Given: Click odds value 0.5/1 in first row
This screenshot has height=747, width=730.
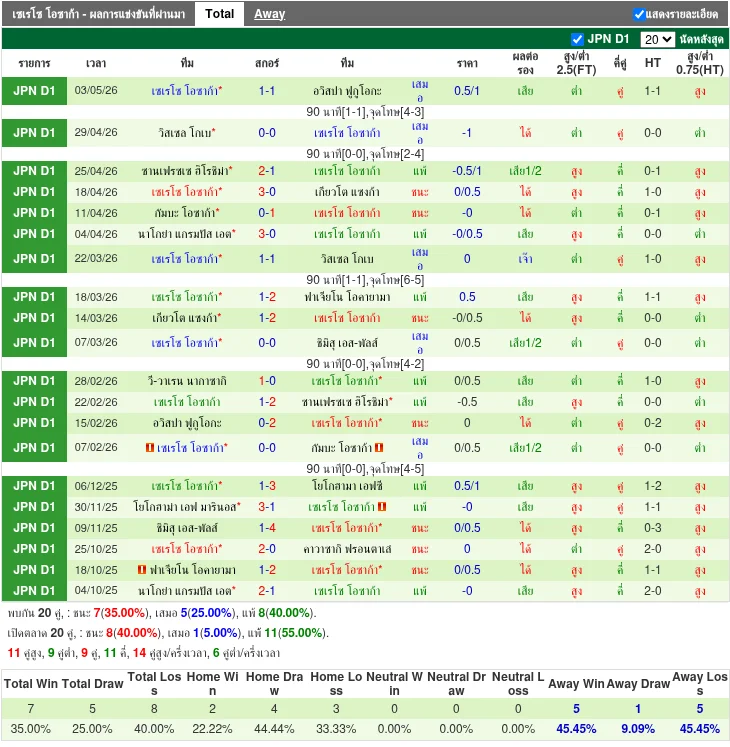Looking at the screenshot, I should coord(467,91).
